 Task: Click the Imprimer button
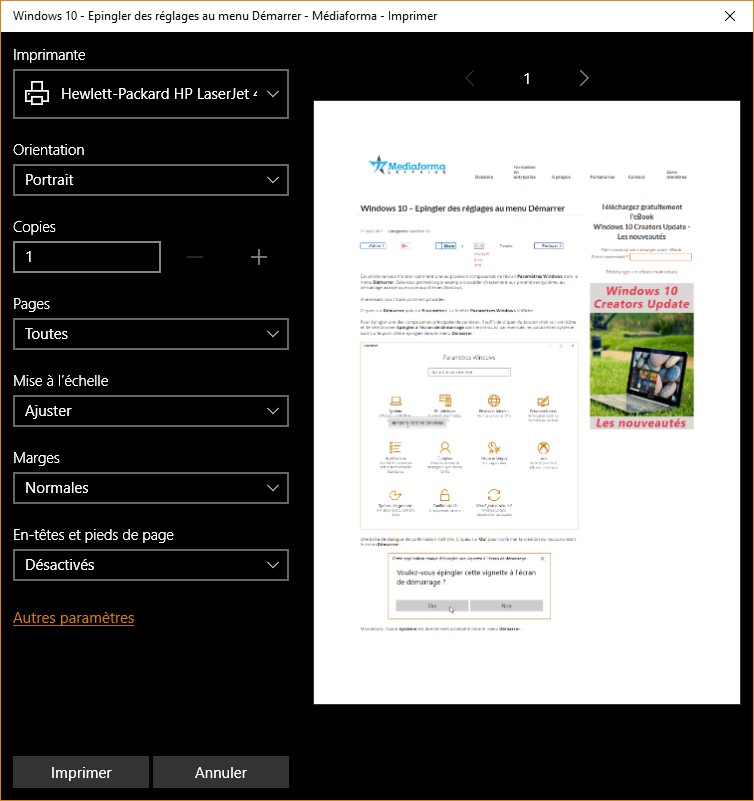(x=81, y=772)
